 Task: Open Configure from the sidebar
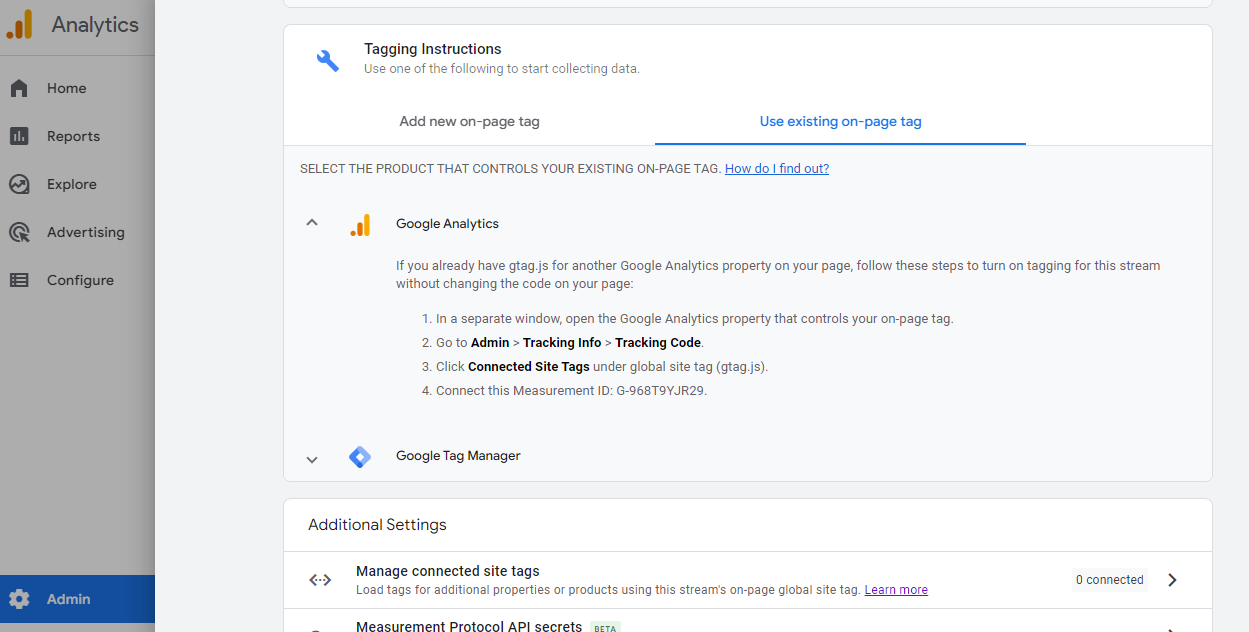coord(19,280)
